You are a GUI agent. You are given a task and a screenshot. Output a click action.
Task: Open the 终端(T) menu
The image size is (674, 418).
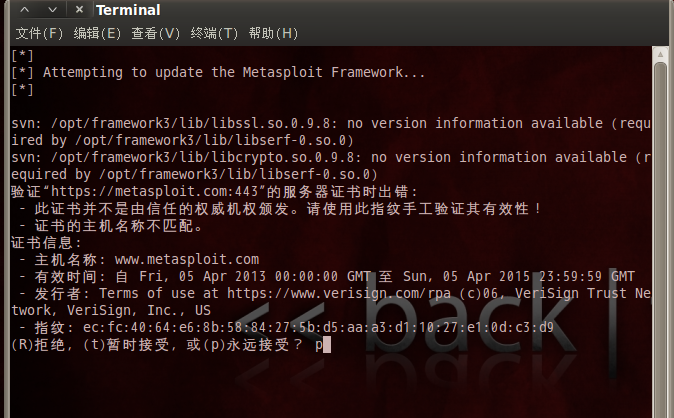(x=214, y=33)
